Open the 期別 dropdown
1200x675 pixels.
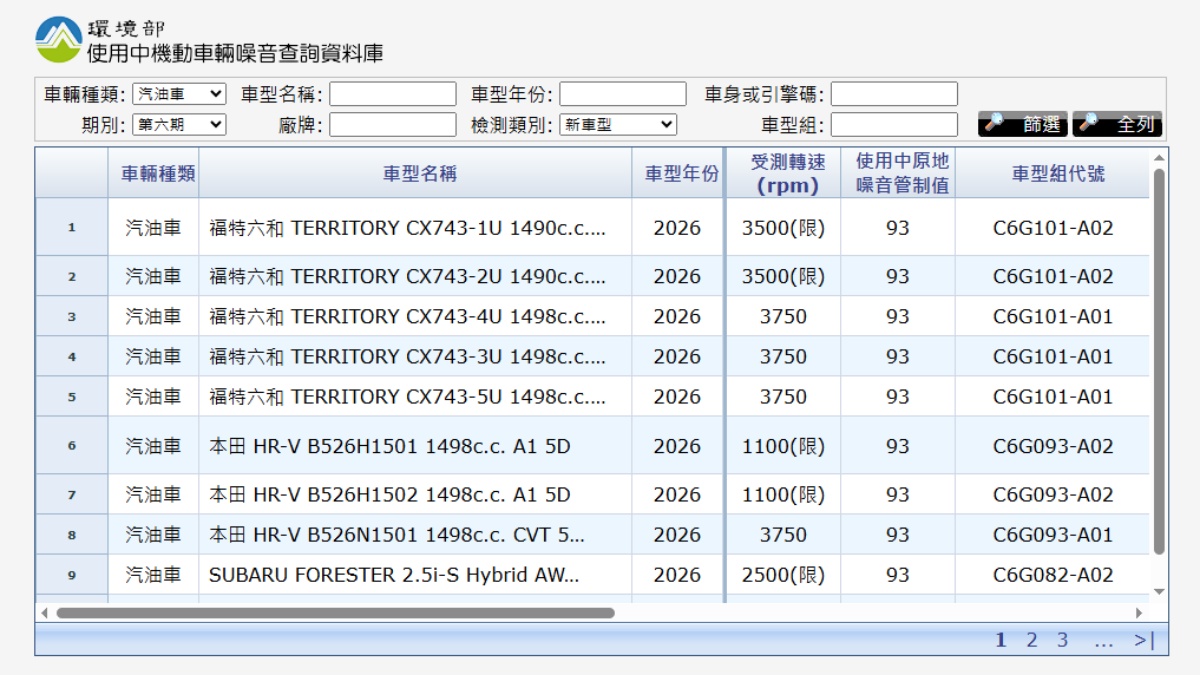click(x=179, y=125)
